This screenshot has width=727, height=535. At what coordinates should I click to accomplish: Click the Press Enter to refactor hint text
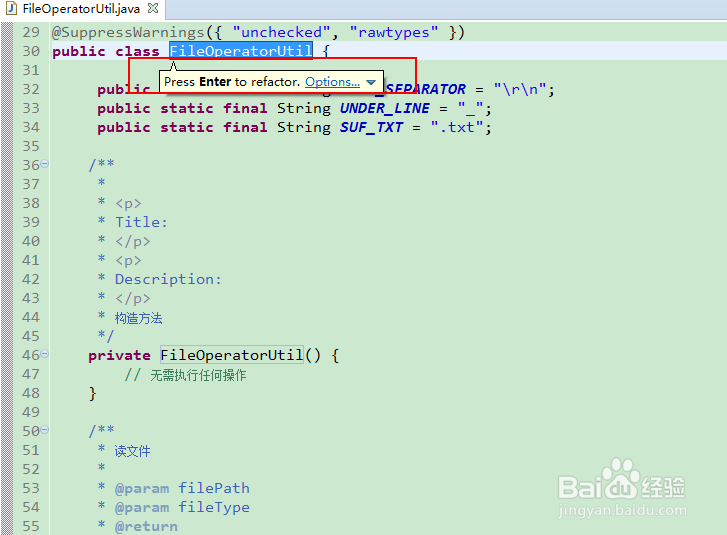pos(232,82)
